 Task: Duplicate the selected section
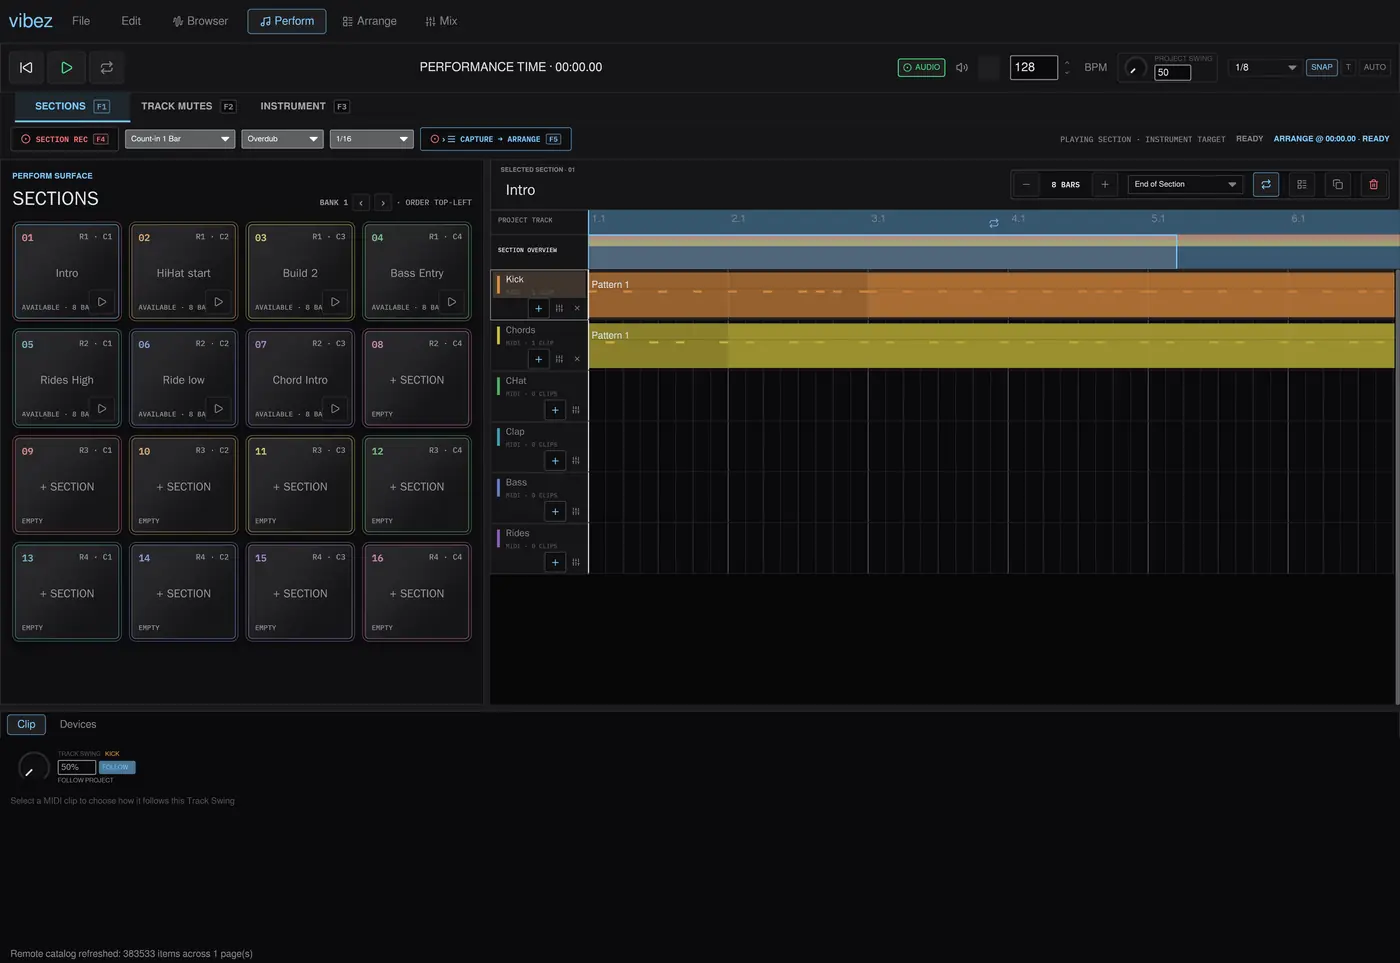(x=1338, y=184)
